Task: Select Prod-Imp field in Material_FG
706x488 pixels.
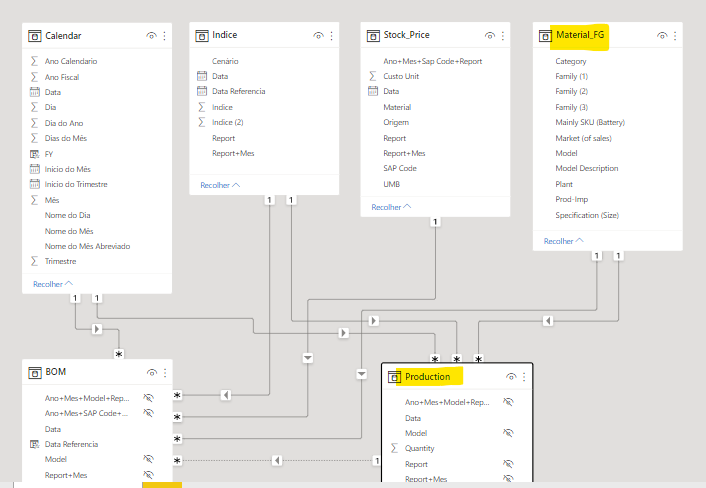Action: click(572, 199)
